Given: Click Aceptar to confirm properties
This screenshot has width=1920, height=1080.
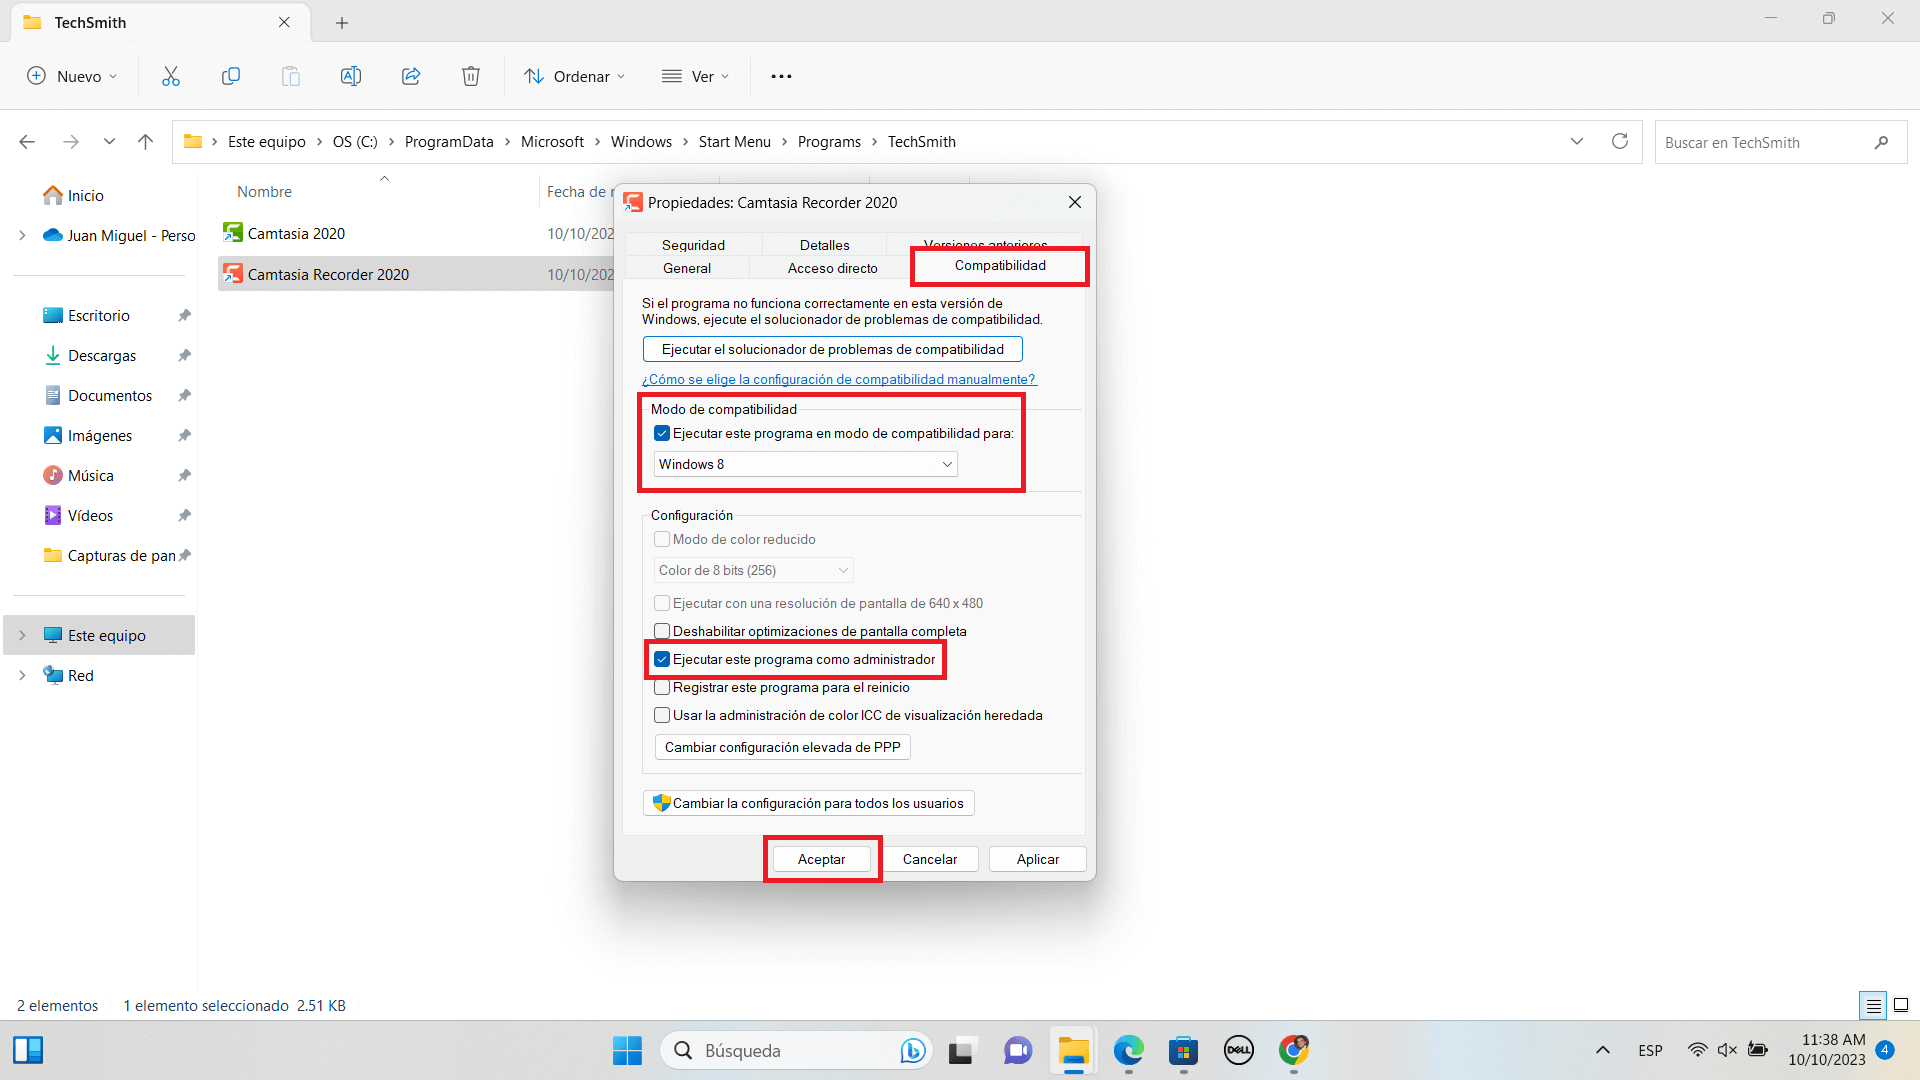Looking at the screenshot, I should pyautogui.click(x=821, y=859).
